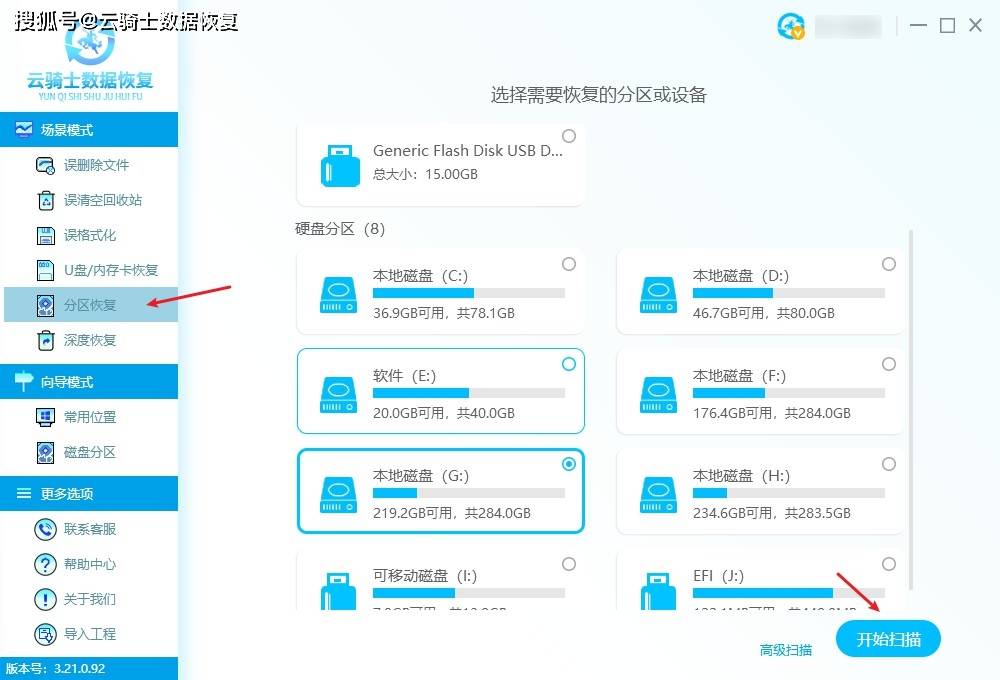Screen dimensions: 1000x680
Task: Open 常用位置 in wizard mode
Action: pos(89,417)
